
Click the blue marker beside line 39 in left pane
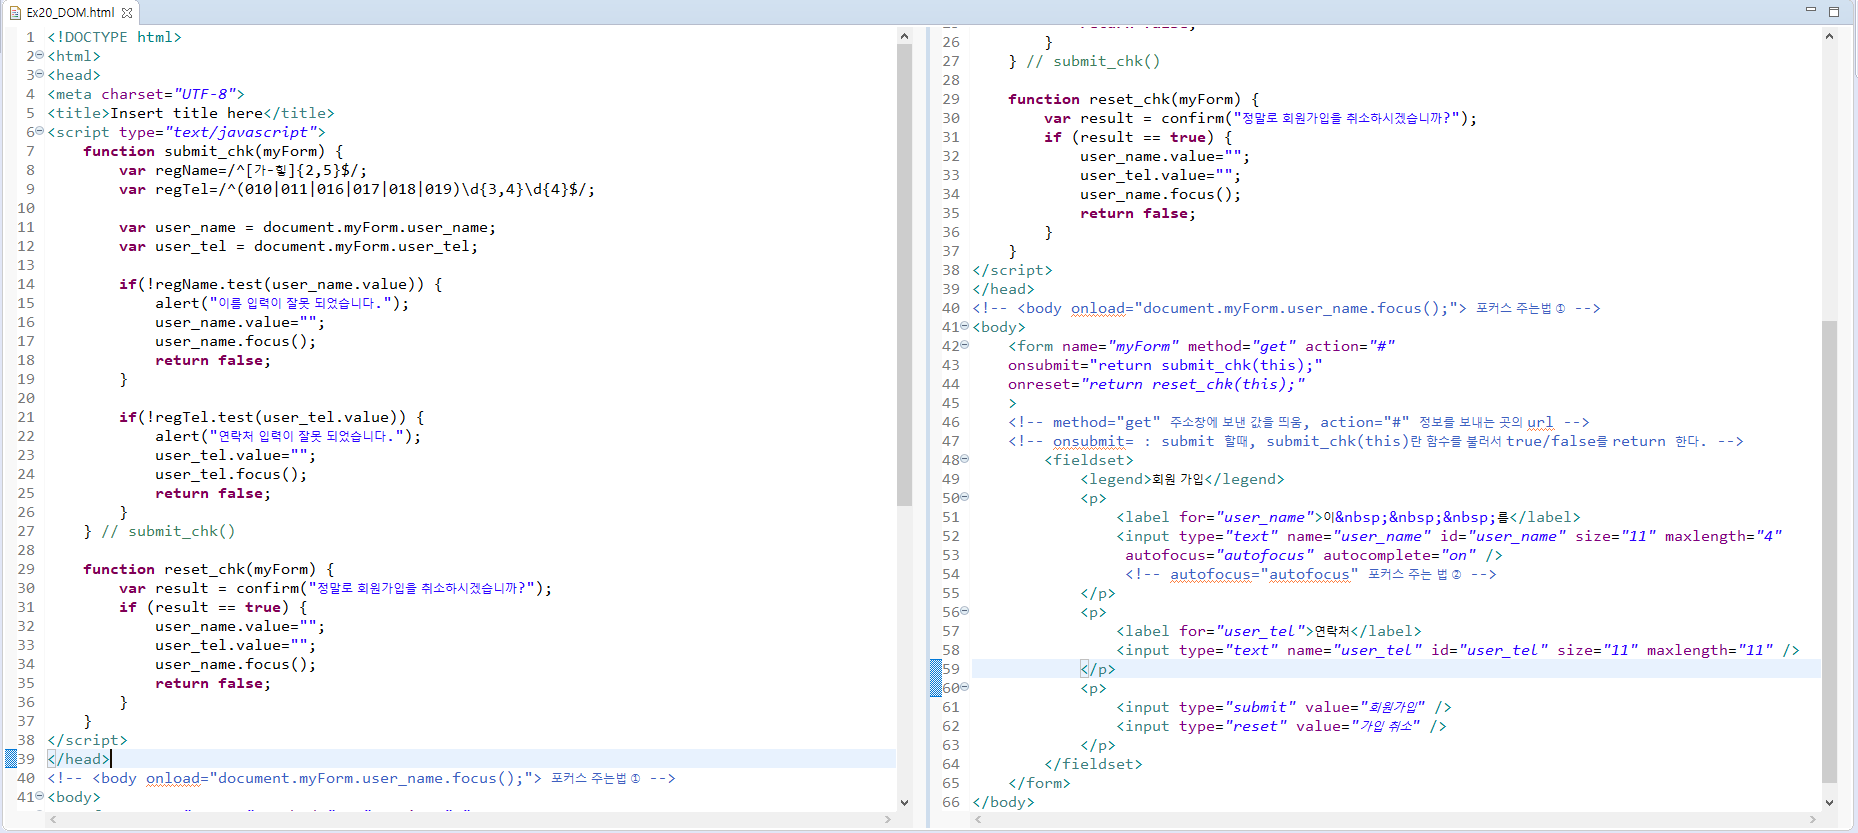(11, 759)
